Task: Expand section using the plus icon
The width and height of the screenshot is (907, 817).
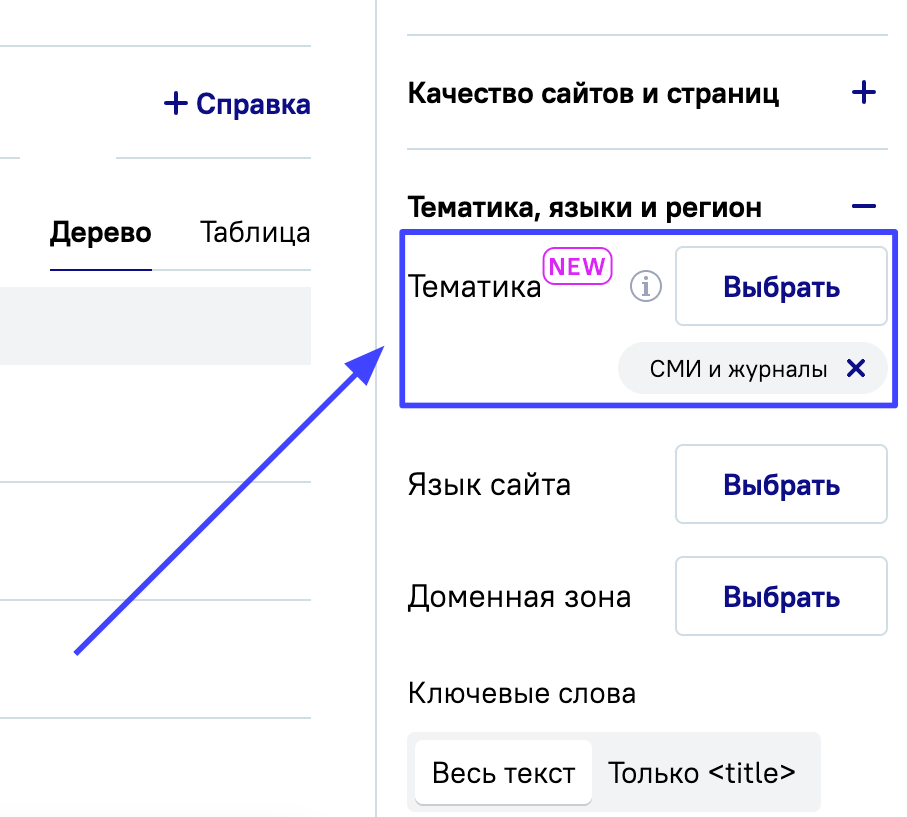Action: tap(862, 94)
